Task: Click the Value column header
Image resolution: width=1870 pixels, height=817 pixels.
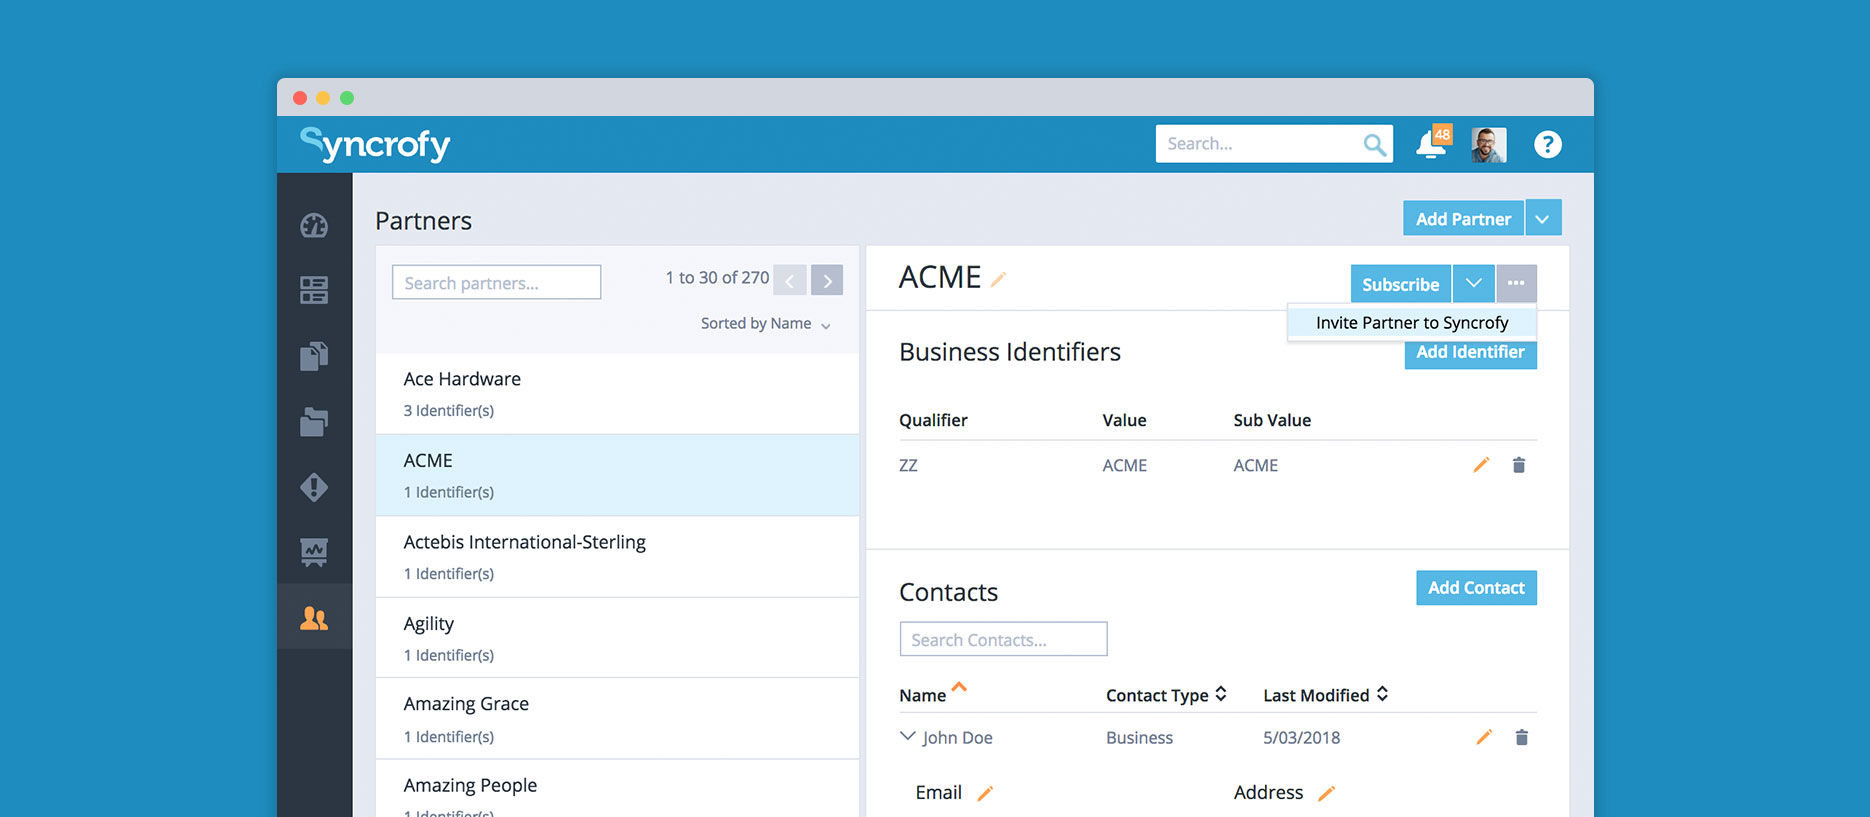Action: tap(1124, 420)
